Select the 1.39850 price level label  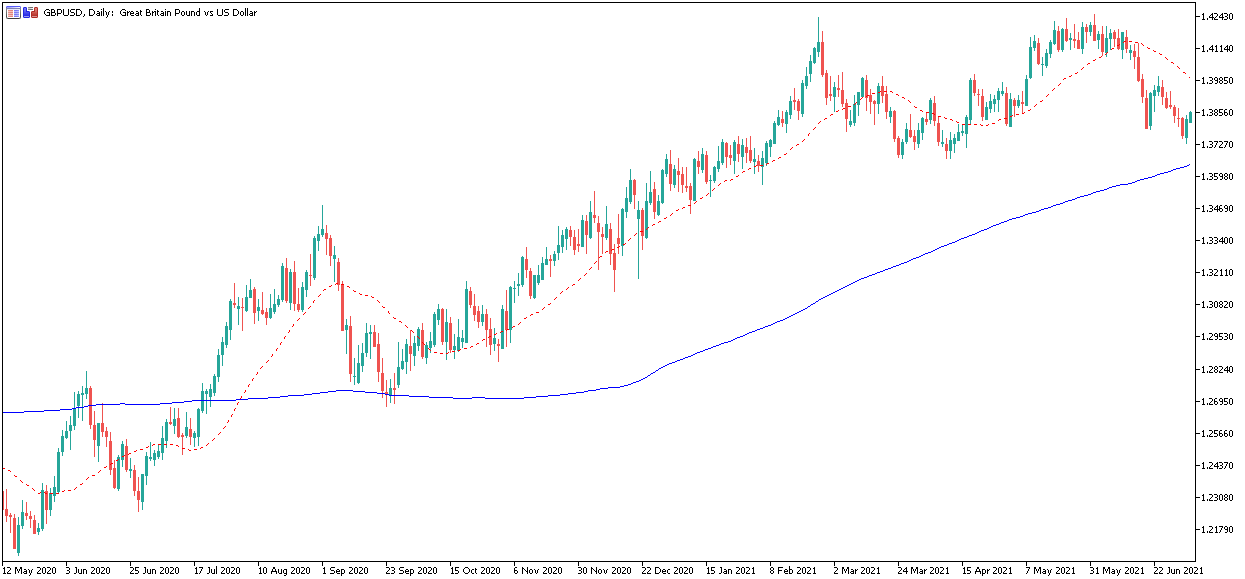[x=1217, y=80]
